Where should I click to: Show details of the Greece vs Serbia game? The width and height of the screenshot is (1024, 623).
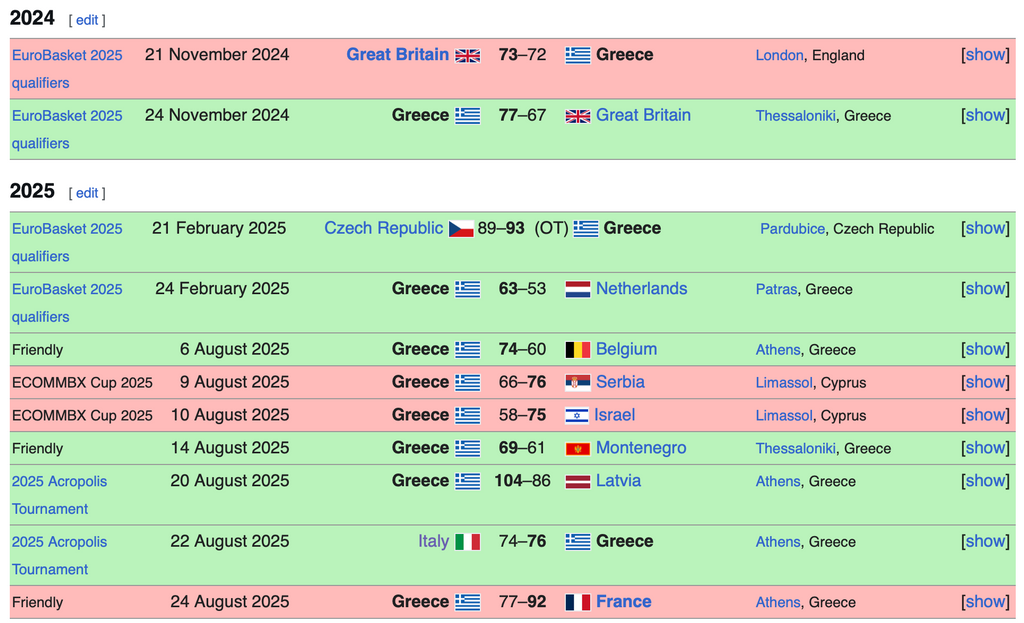pos(985,382)
